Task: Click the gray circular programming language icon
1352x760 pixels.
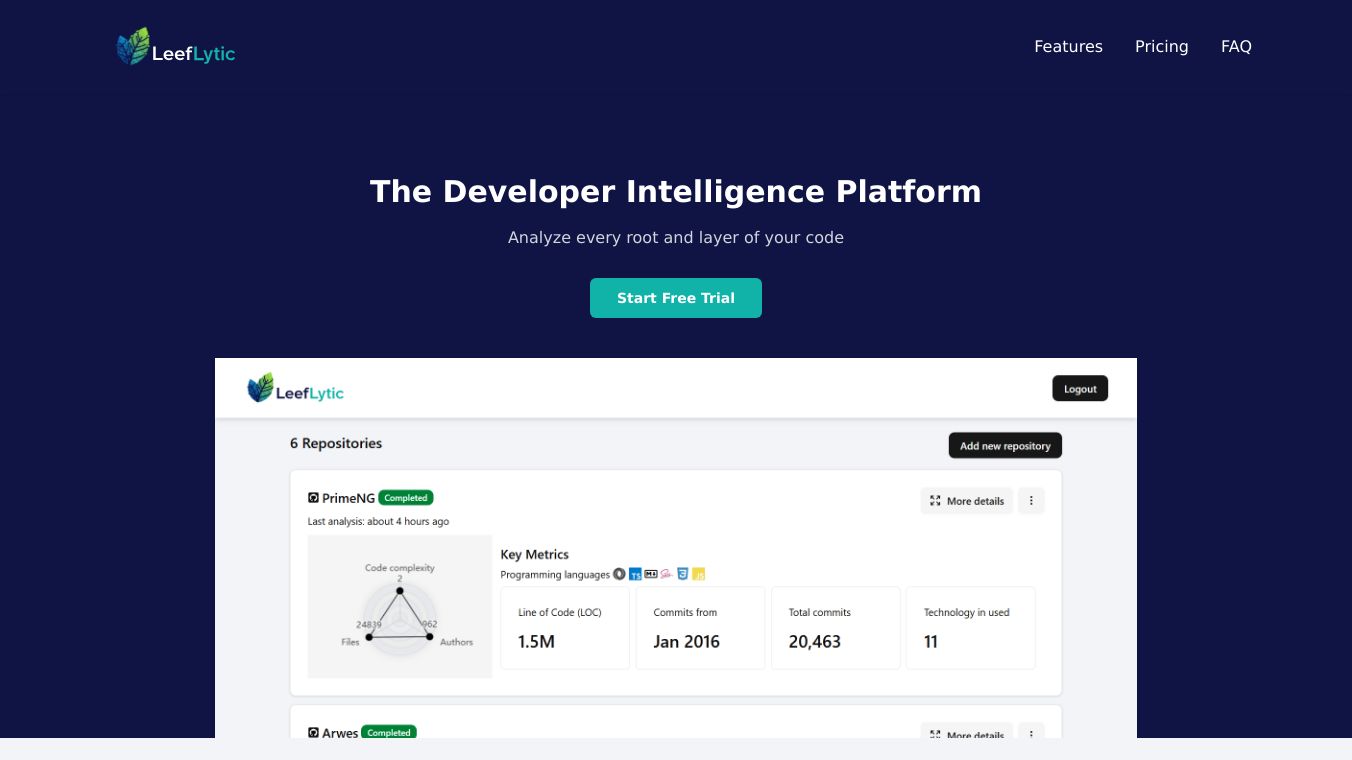Action: pos(619,574)
